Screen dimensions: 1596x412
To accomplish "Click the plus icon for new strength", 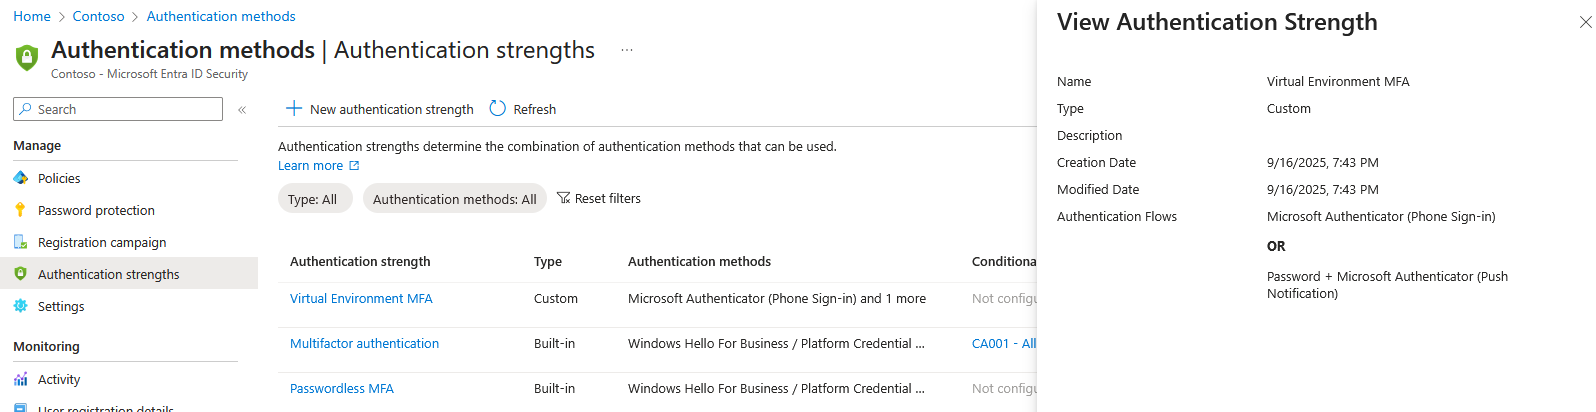I will 294,108.
